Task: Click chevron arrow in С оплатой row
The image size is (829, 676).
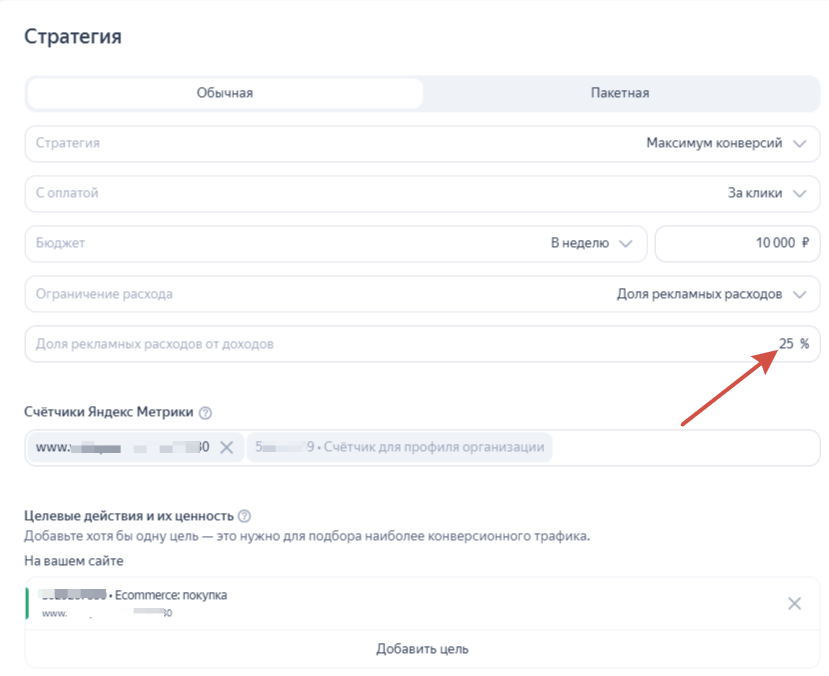Action: pos(799,193)
